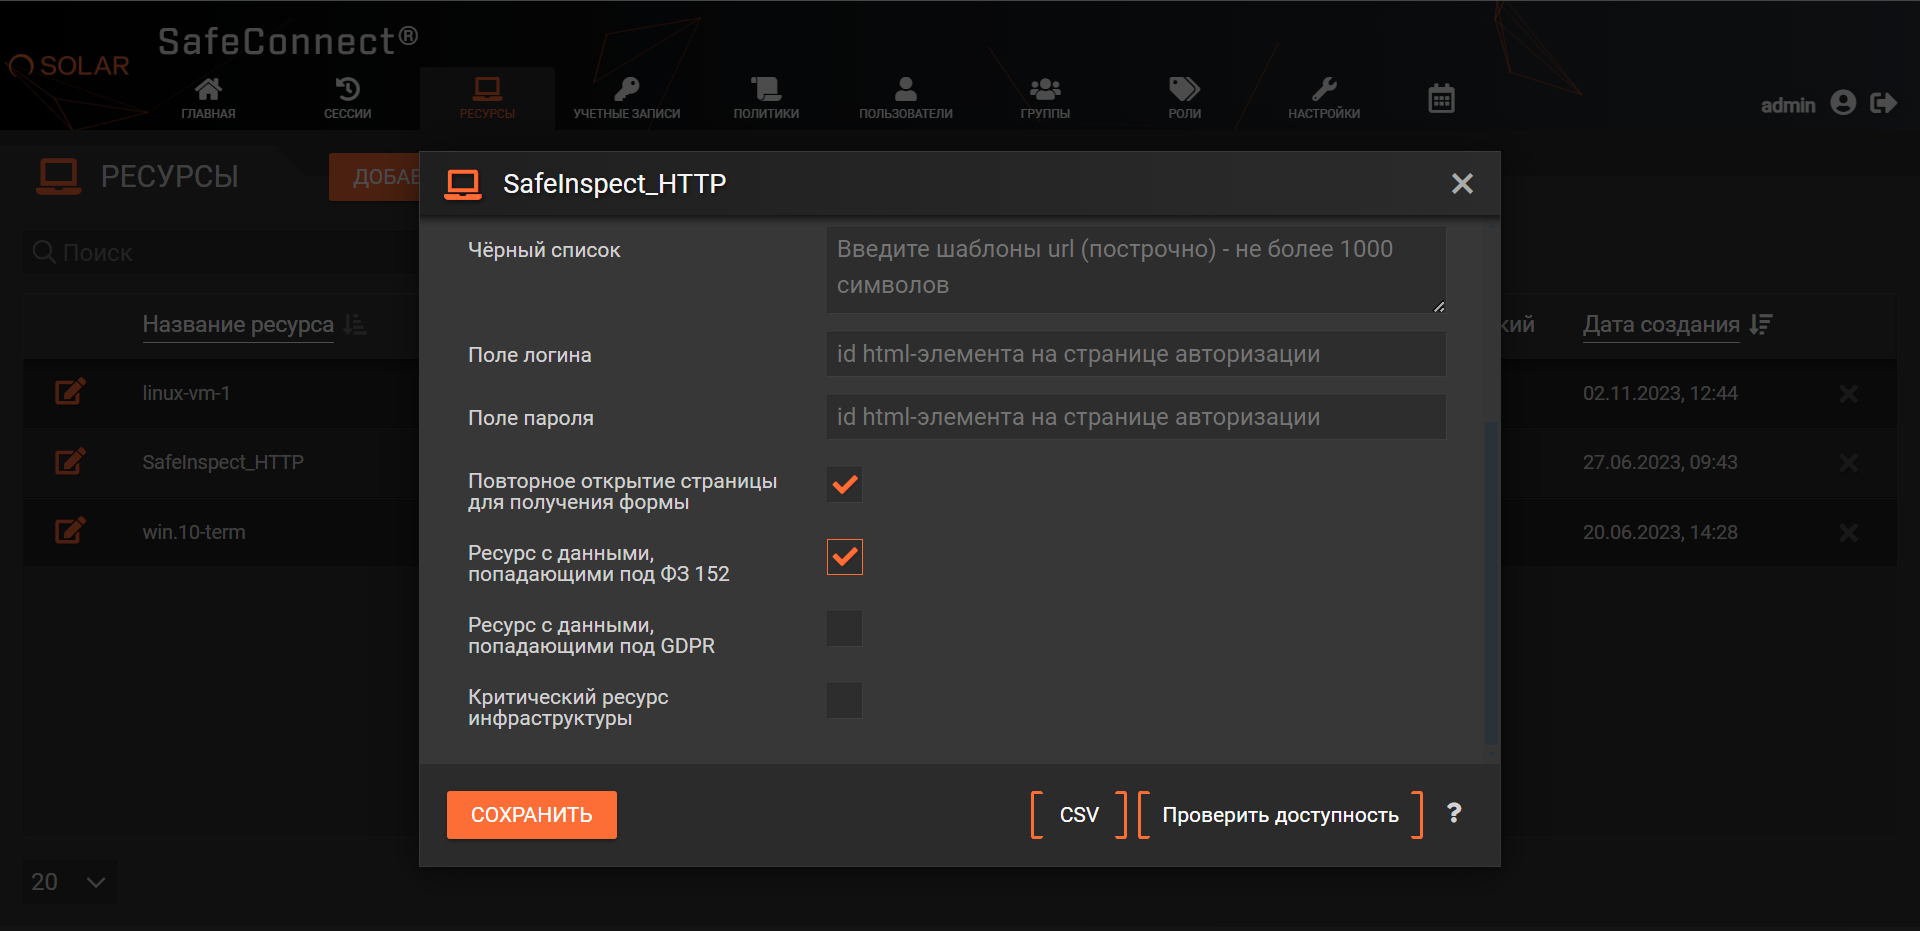Click edit icon for linux-vm-1 resource
The image size is (1920, 931).
69,392
